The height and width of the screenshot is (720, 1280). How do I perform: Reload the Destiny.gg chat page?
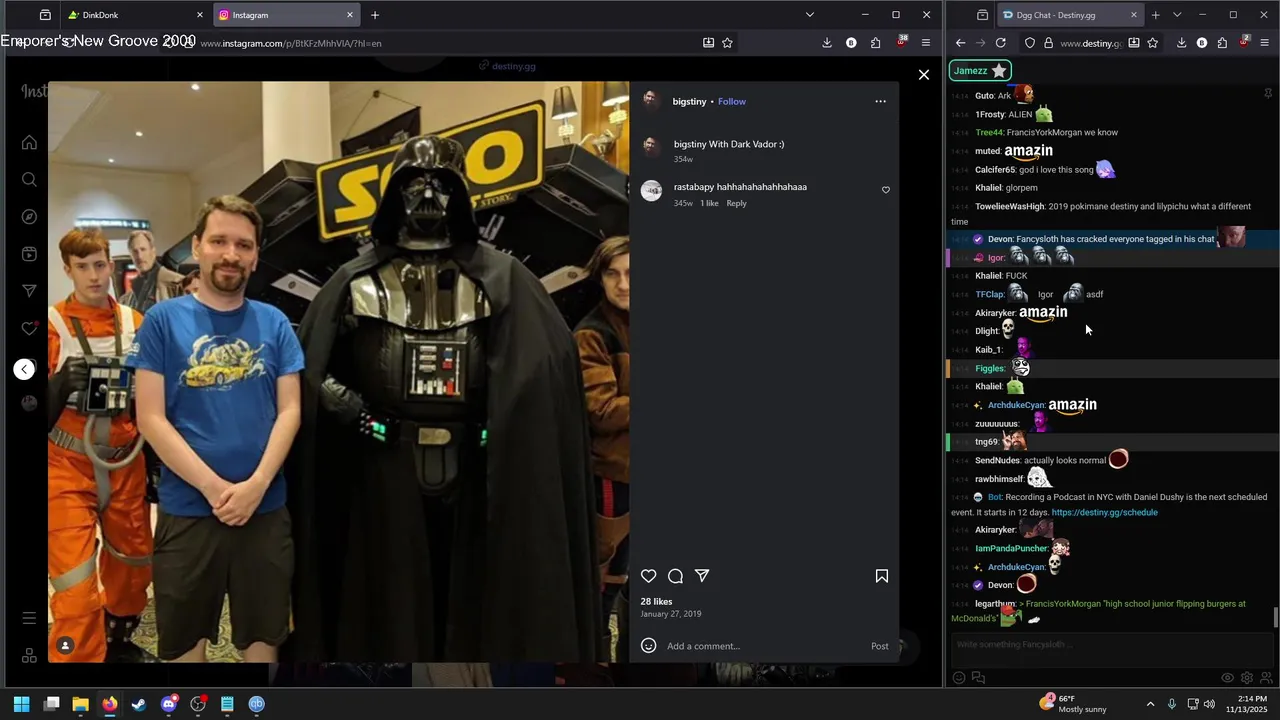click(x=1000, y=43)
